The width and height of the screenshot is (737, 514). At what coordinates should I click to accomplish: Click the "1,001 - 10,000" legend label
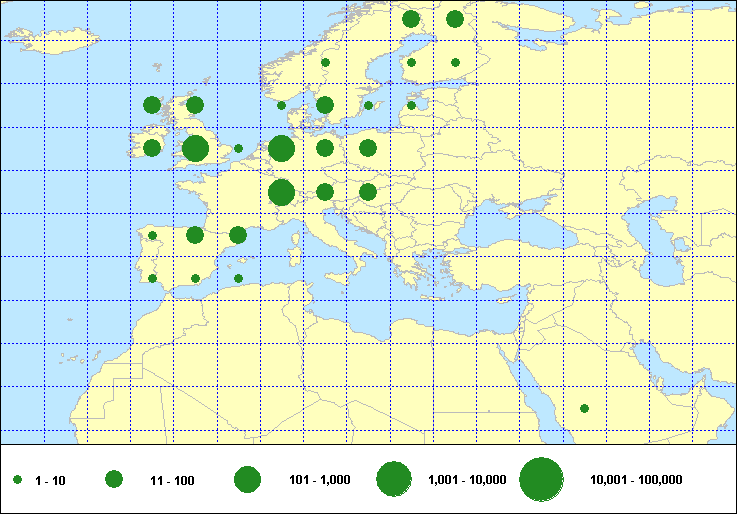click(x=467, y=481)
